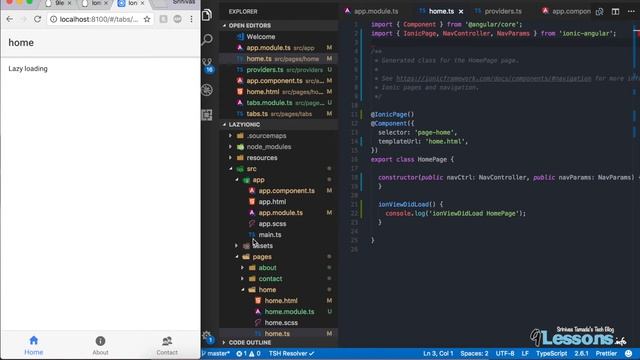Screen dimensions: 640x360
Task: Open the Debug view in activity bar
Action: coord(207,90)
